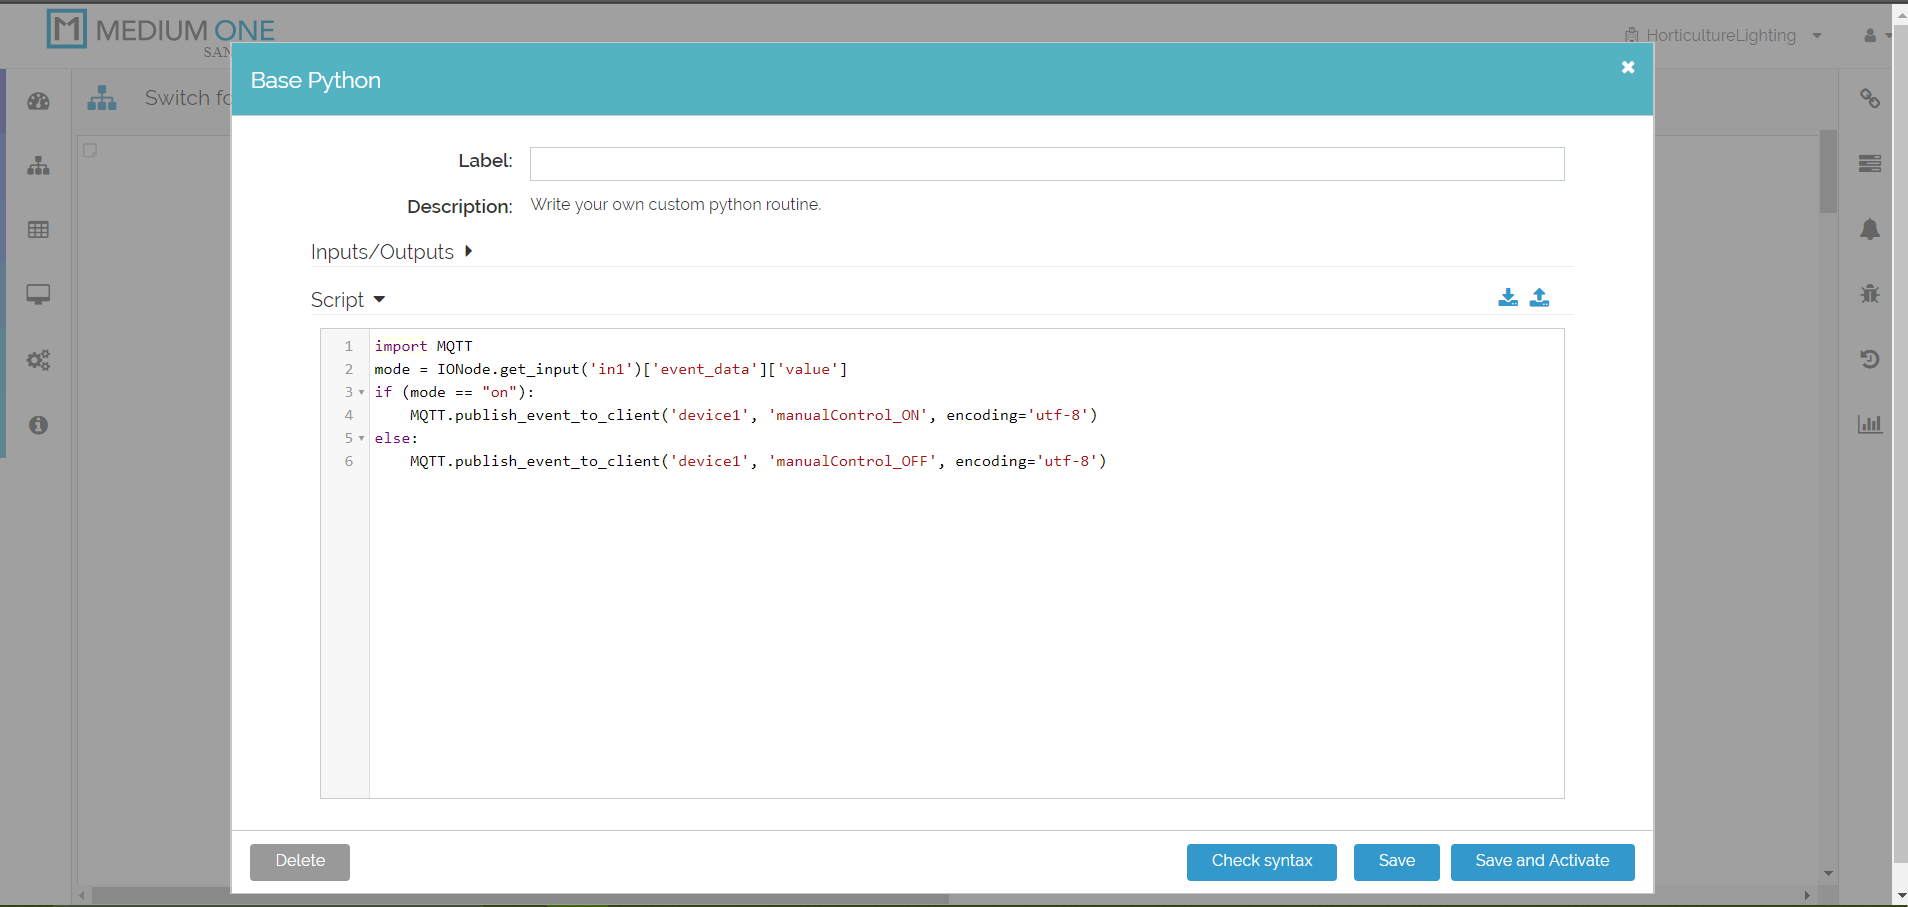Open the monitor icon in left sidebar
Viewport: 1908px width, 907px height.
(x=38, y=295)
